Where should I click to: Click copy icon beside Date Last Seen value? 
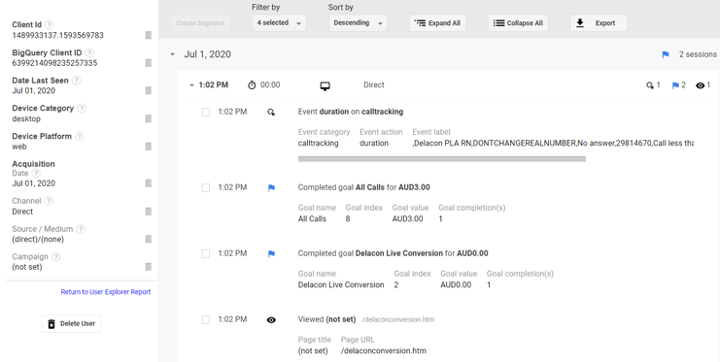148,90
